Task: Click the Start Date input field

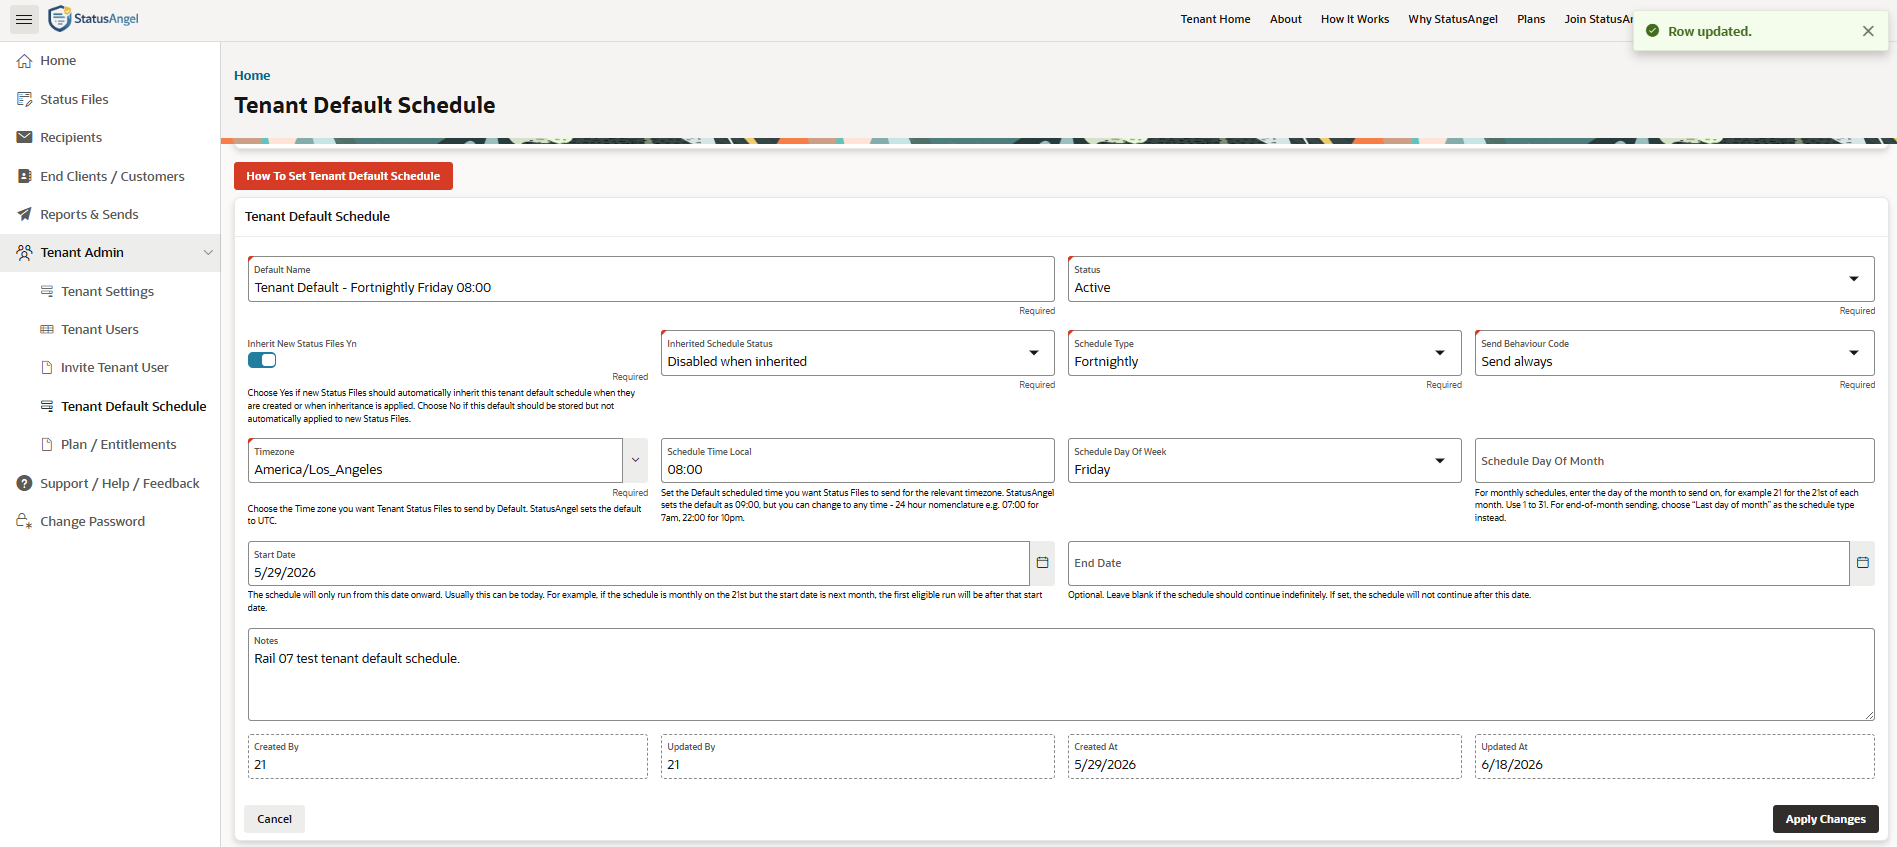Action: (638, 563)
